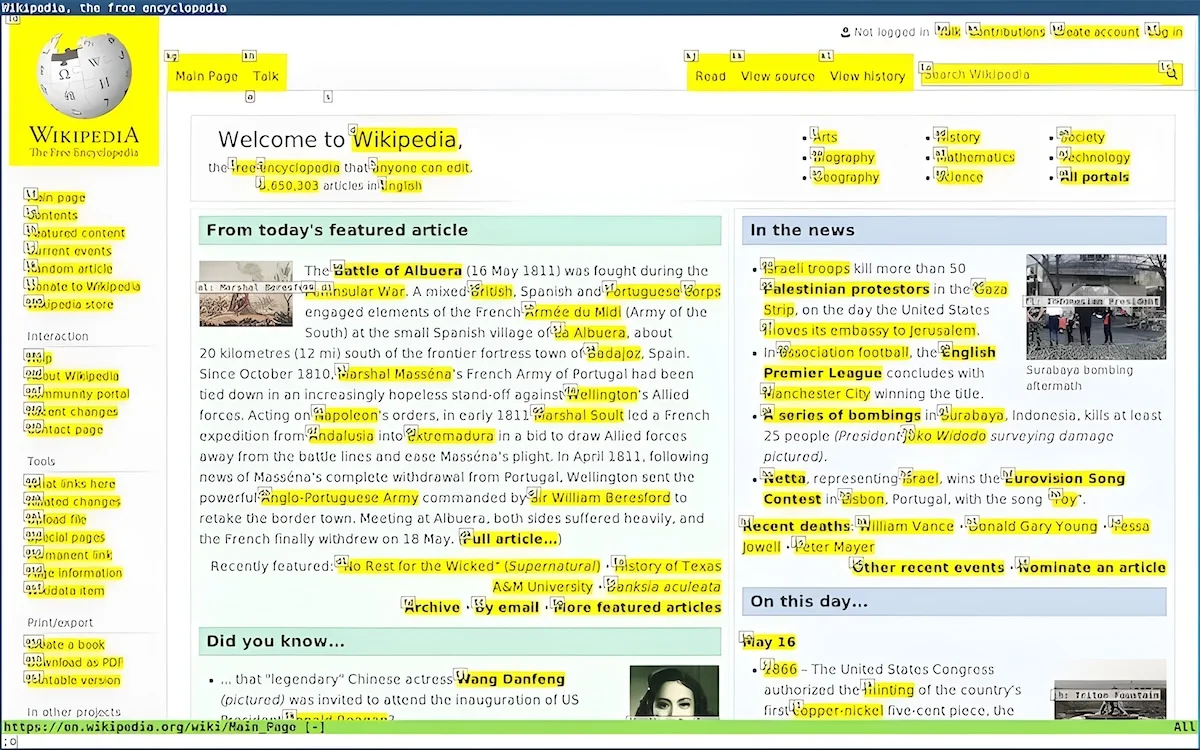Open the May 16 date link
1200x750 pixels.
point(768,642)
